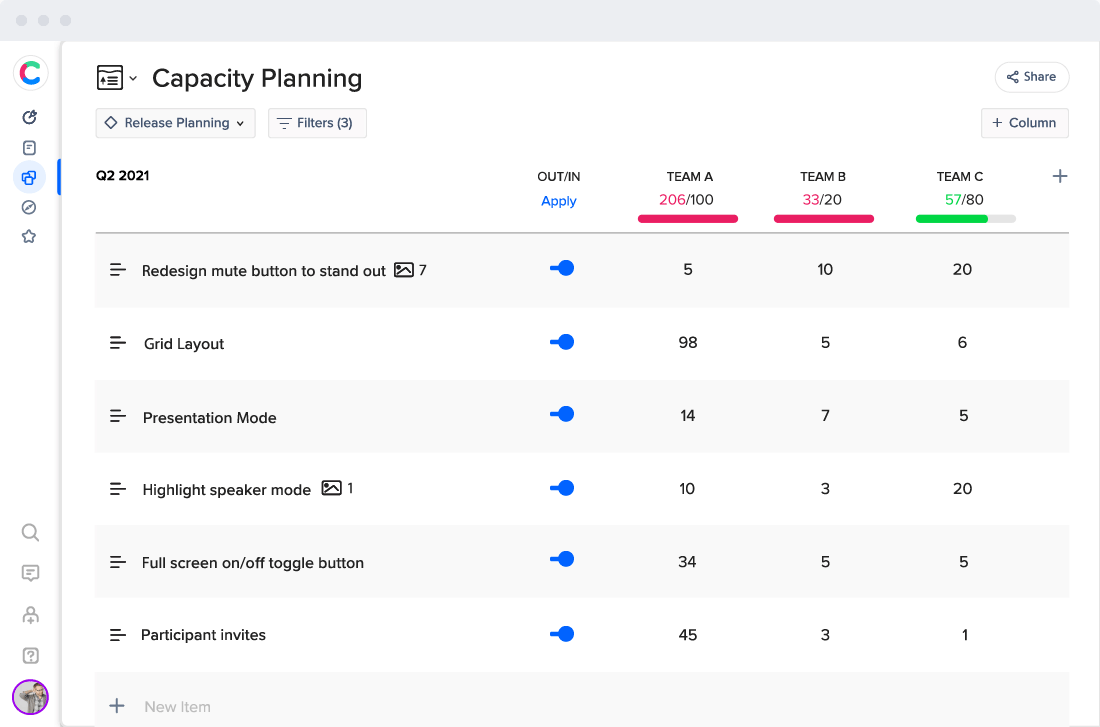The image size is (1100, 727).
Task: Switch off the Presentation Mode toggle
Action: 562,414
